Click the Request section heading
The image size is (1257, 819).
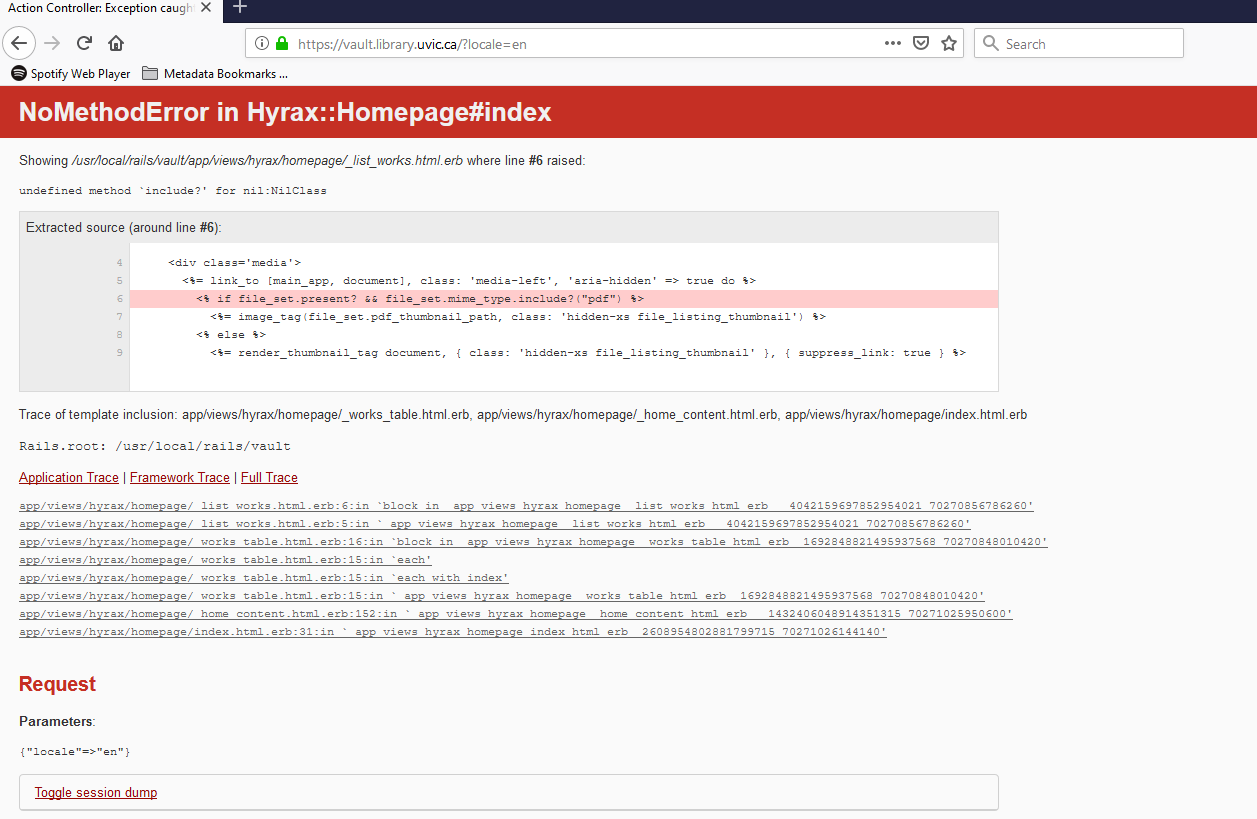[57, 684]
